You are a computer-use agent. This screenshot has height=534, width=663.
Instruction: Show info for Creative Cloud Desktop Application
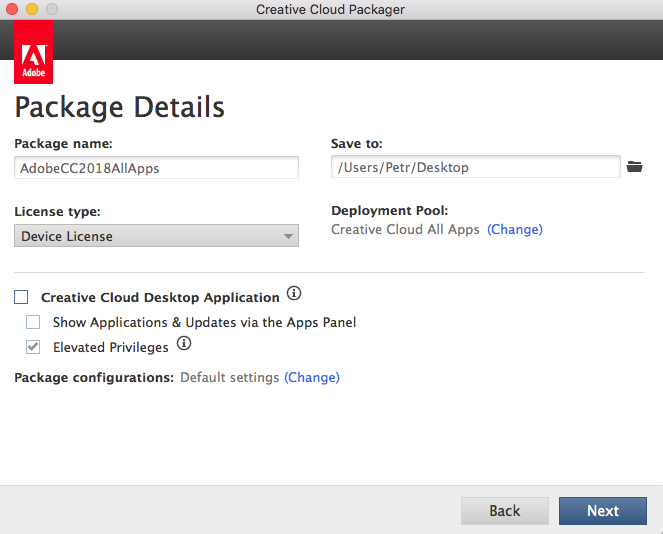click(x=294, y=293)
